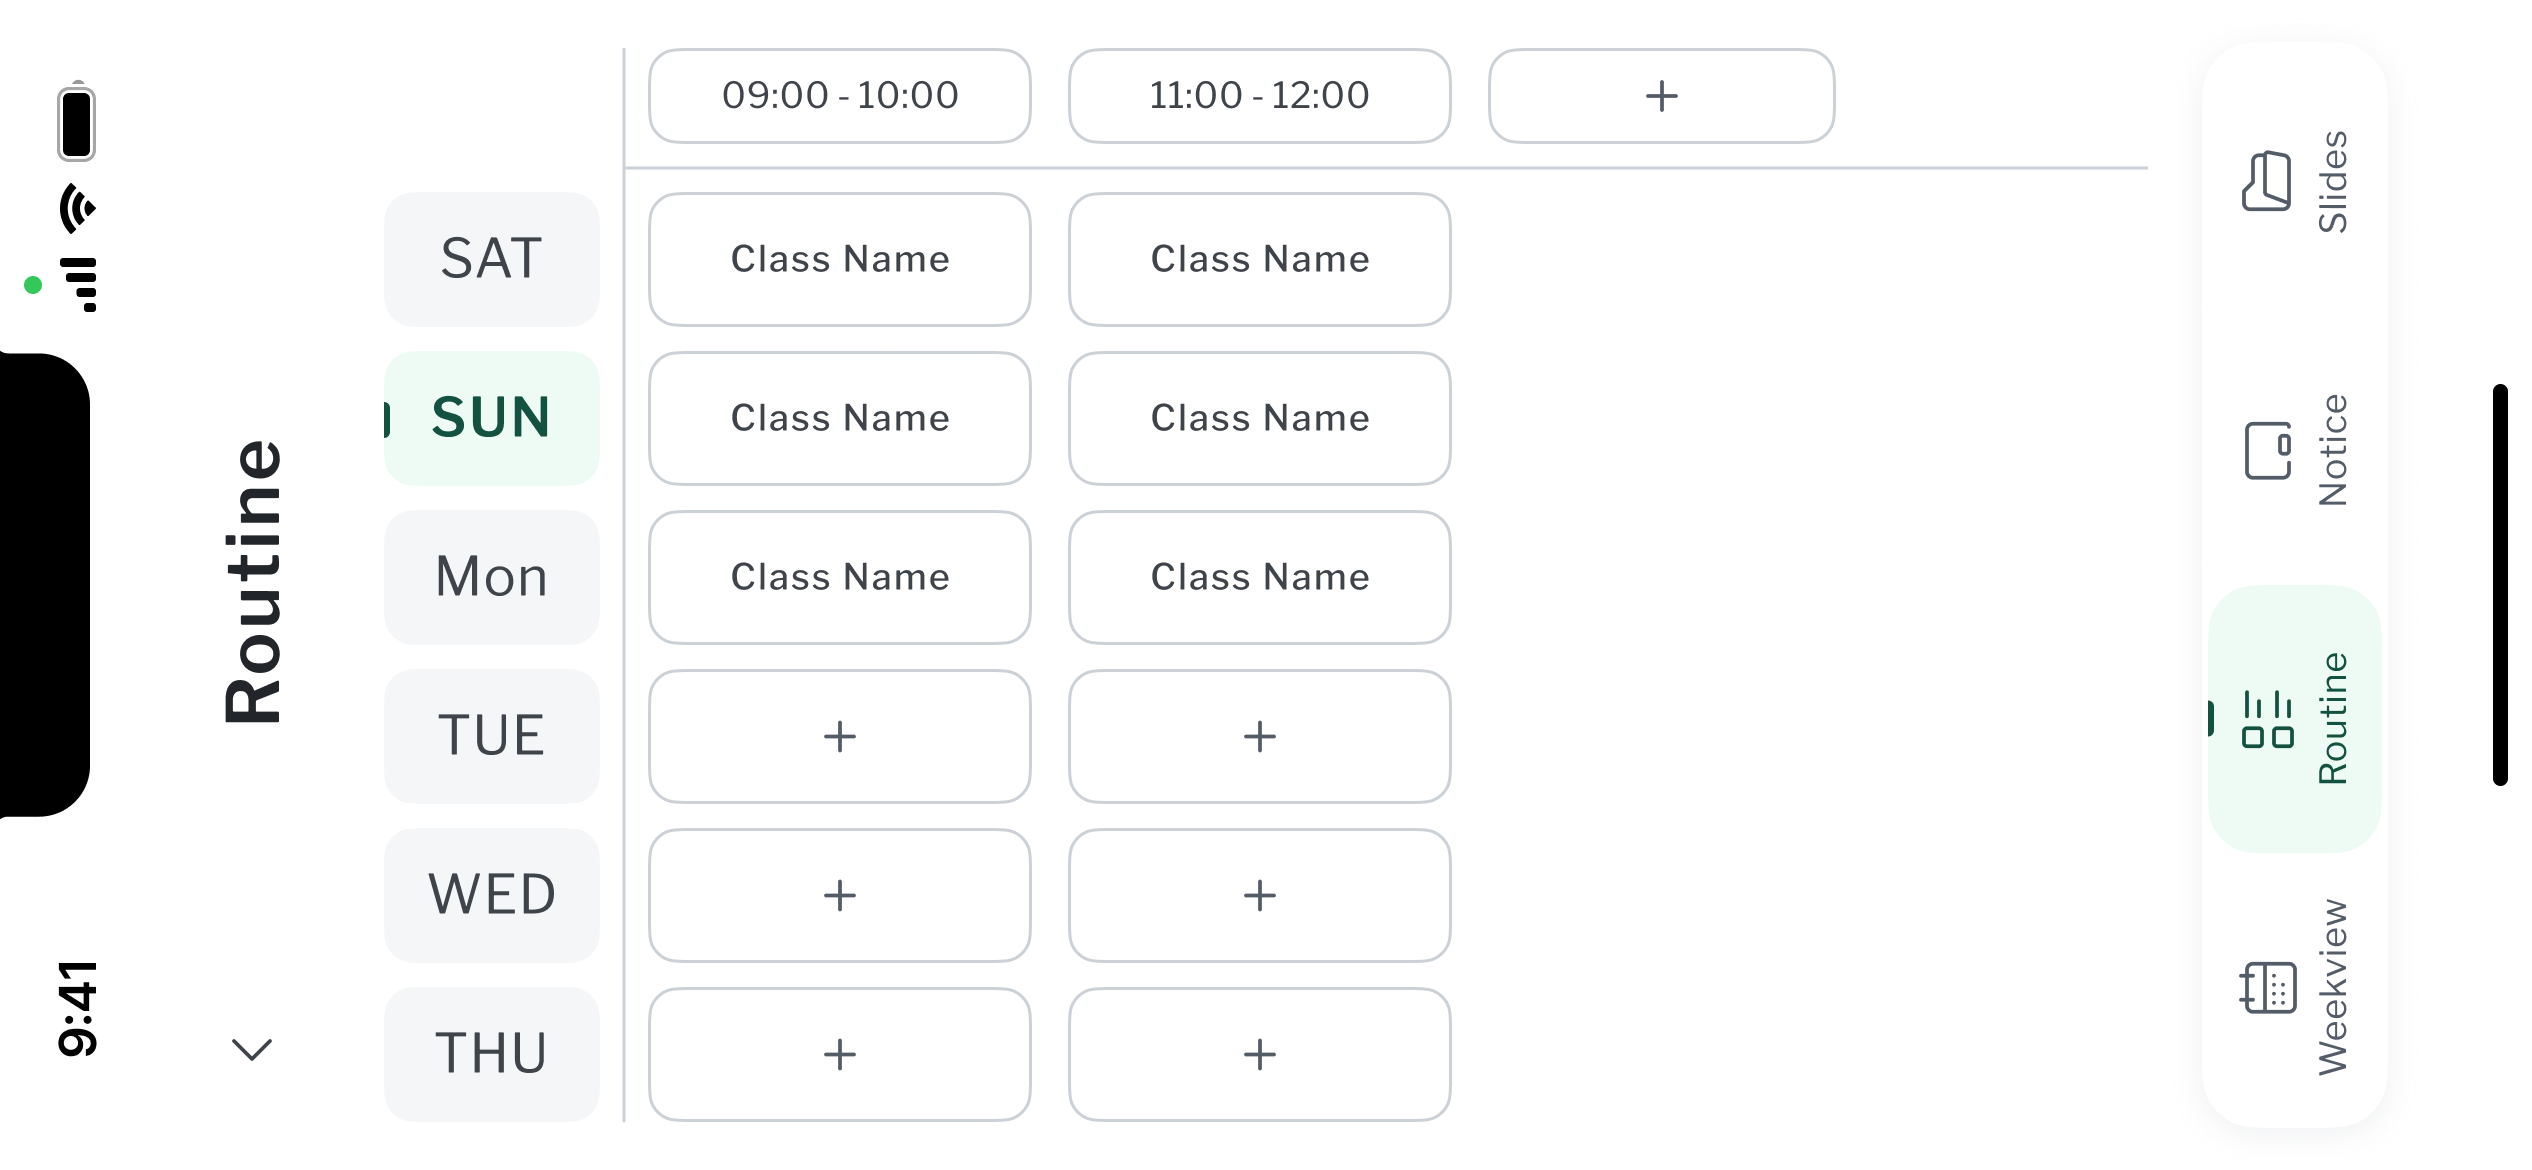Select the WED day tab
The image size is (2532, 1170).
point(490,896)
